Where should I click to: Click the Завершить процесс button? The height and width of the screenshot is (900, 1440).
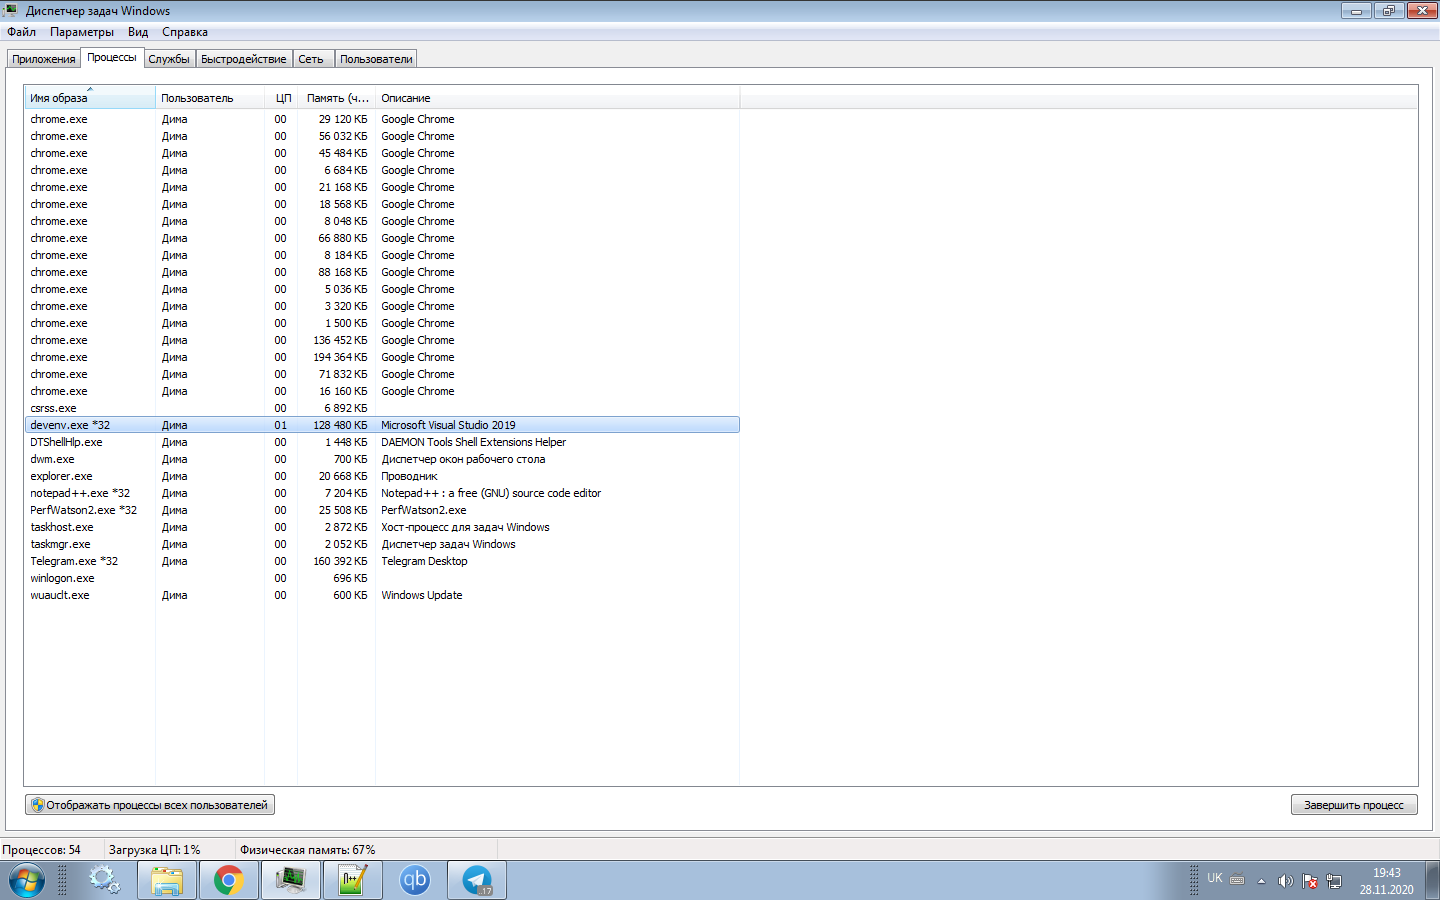[x=1354, y=805]
